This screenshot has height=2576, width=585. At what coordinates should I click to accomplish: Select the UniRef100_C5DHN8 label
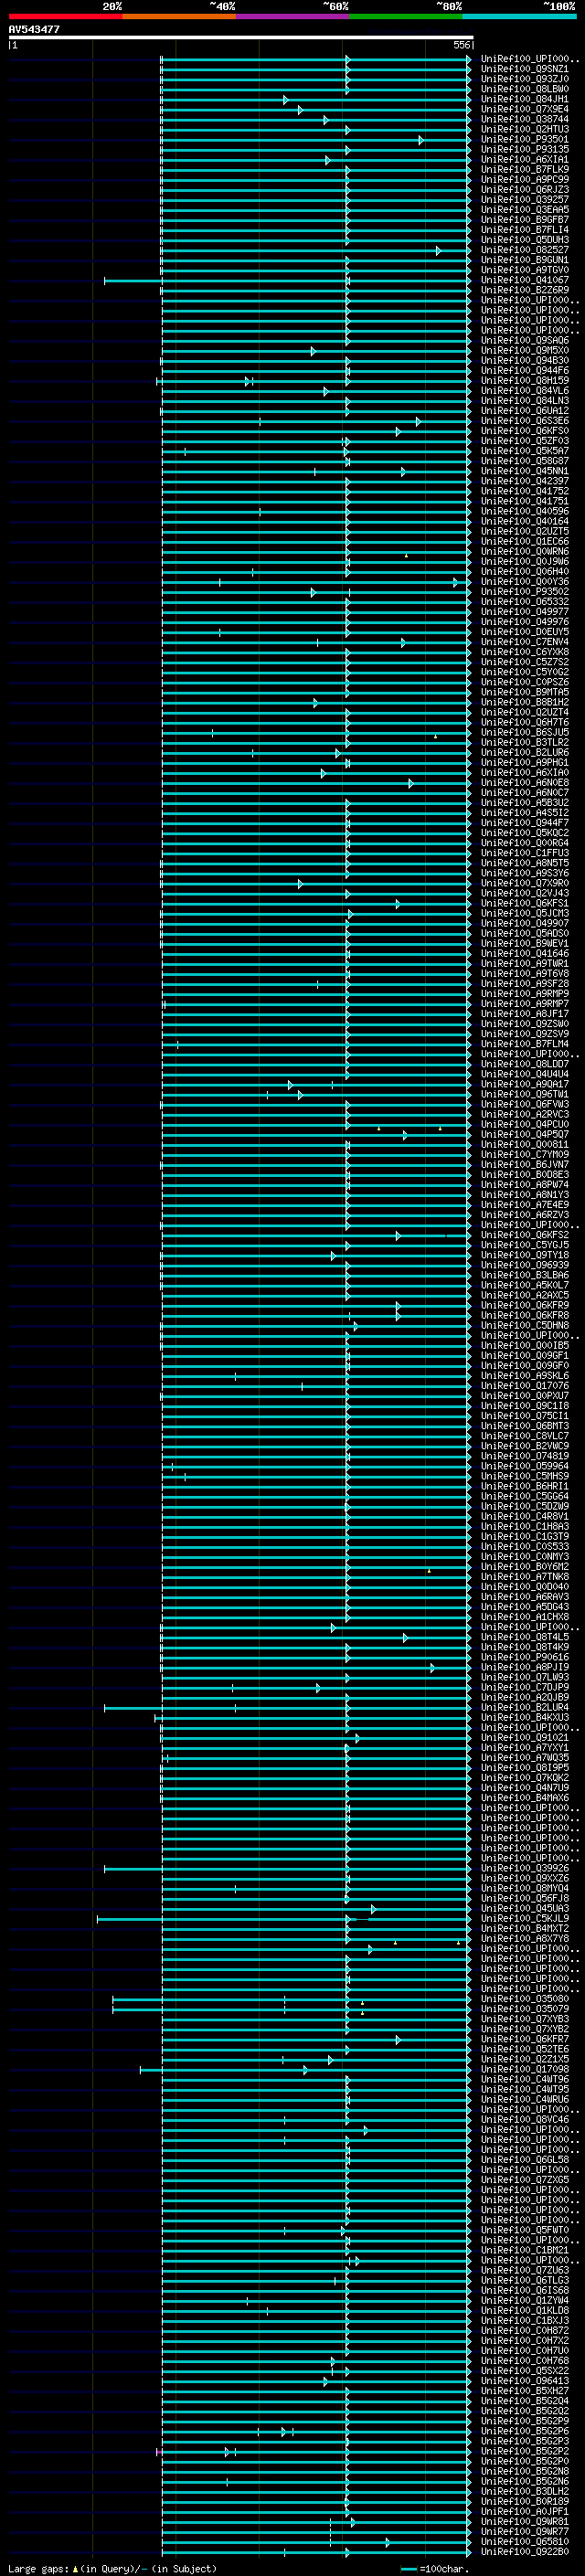(x=525, y=1325)
